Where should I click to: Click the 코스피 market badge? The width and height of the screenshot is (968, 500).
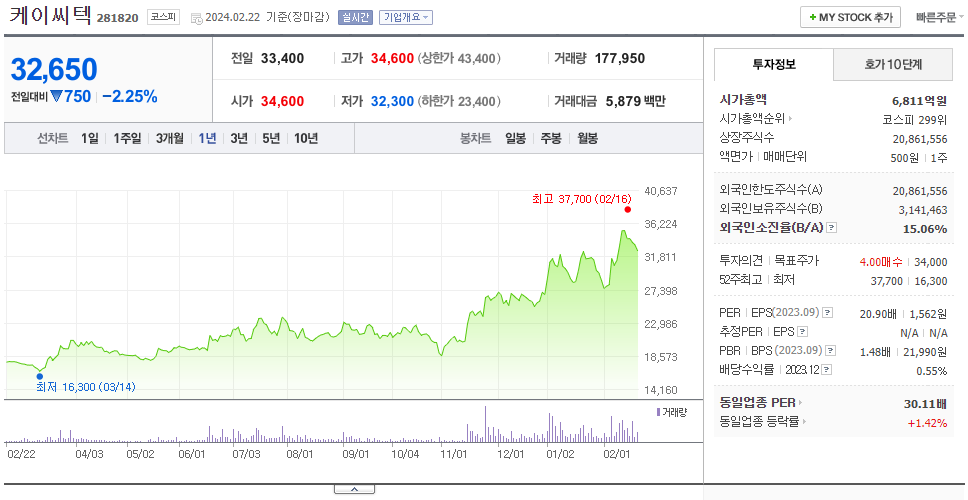coord(163,17)
